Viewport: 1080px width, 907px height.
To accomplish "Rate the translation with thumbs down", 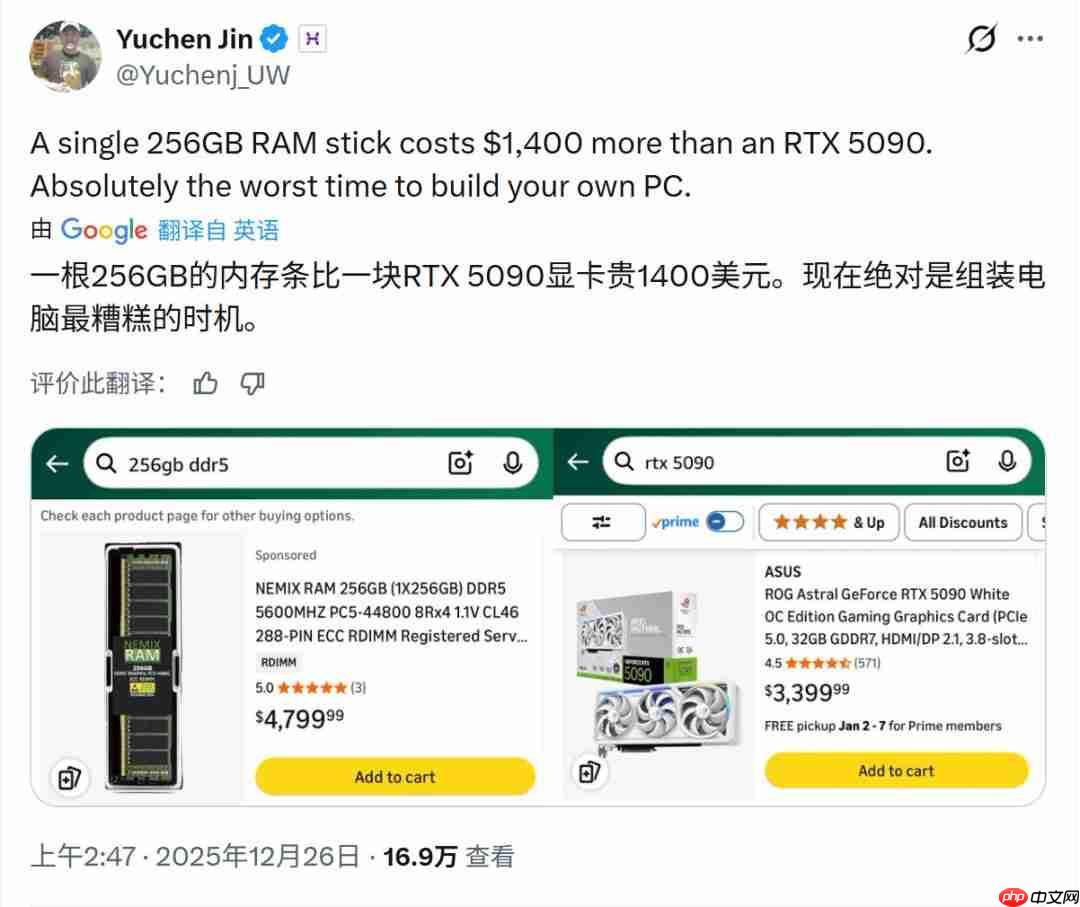I will (x=252, y=384).
